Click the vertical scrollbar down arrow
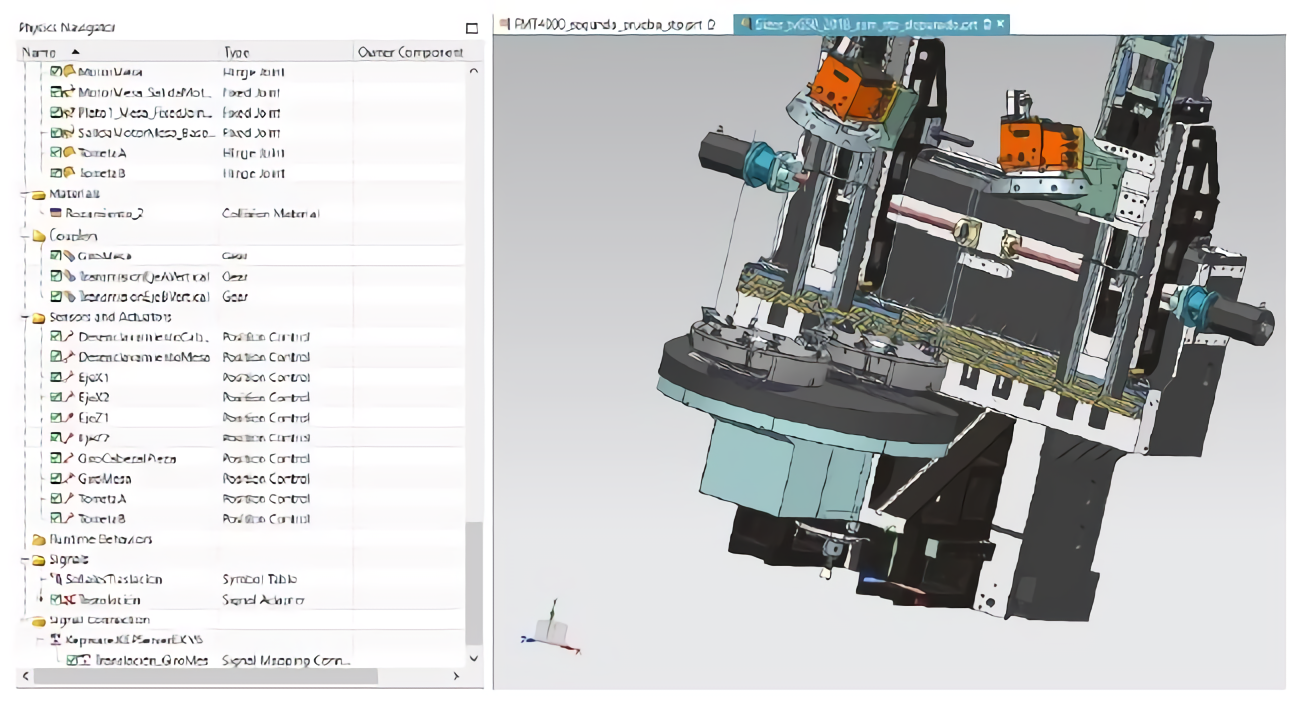Viewport: 1300px width, 706px height. point(474,659)
